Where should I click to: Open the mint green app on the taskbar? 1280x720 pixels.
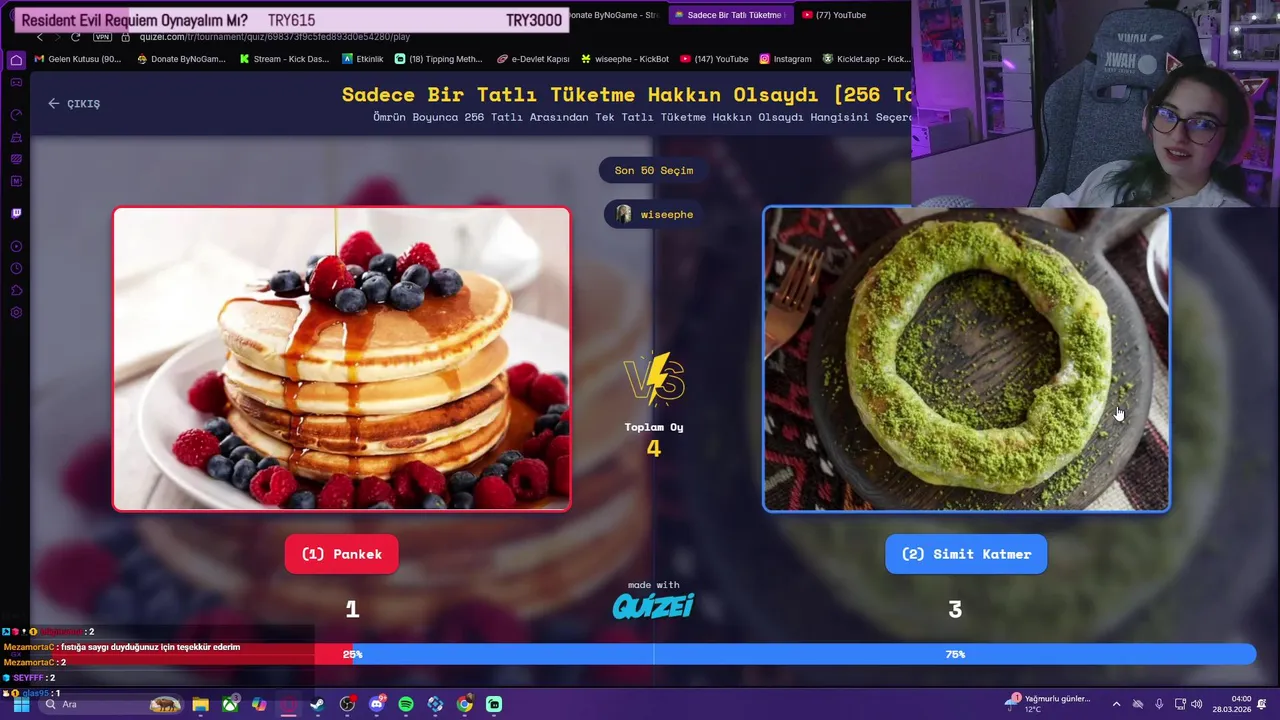click(x=494, y=704)
